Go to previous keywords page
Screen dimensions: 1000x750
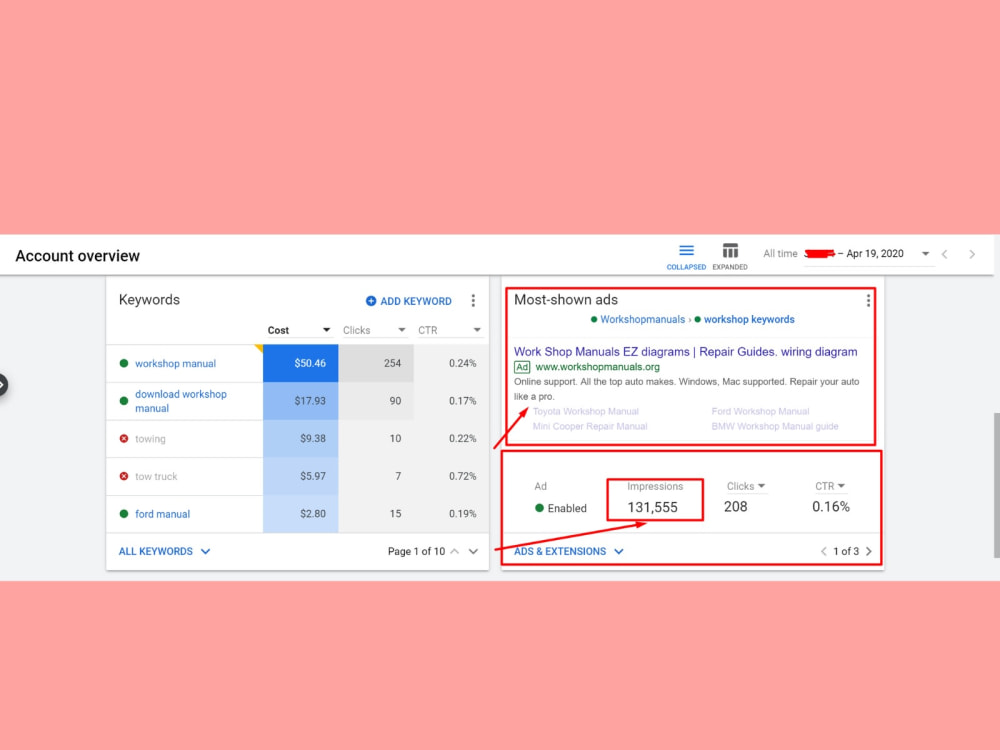tap(455, 552)
